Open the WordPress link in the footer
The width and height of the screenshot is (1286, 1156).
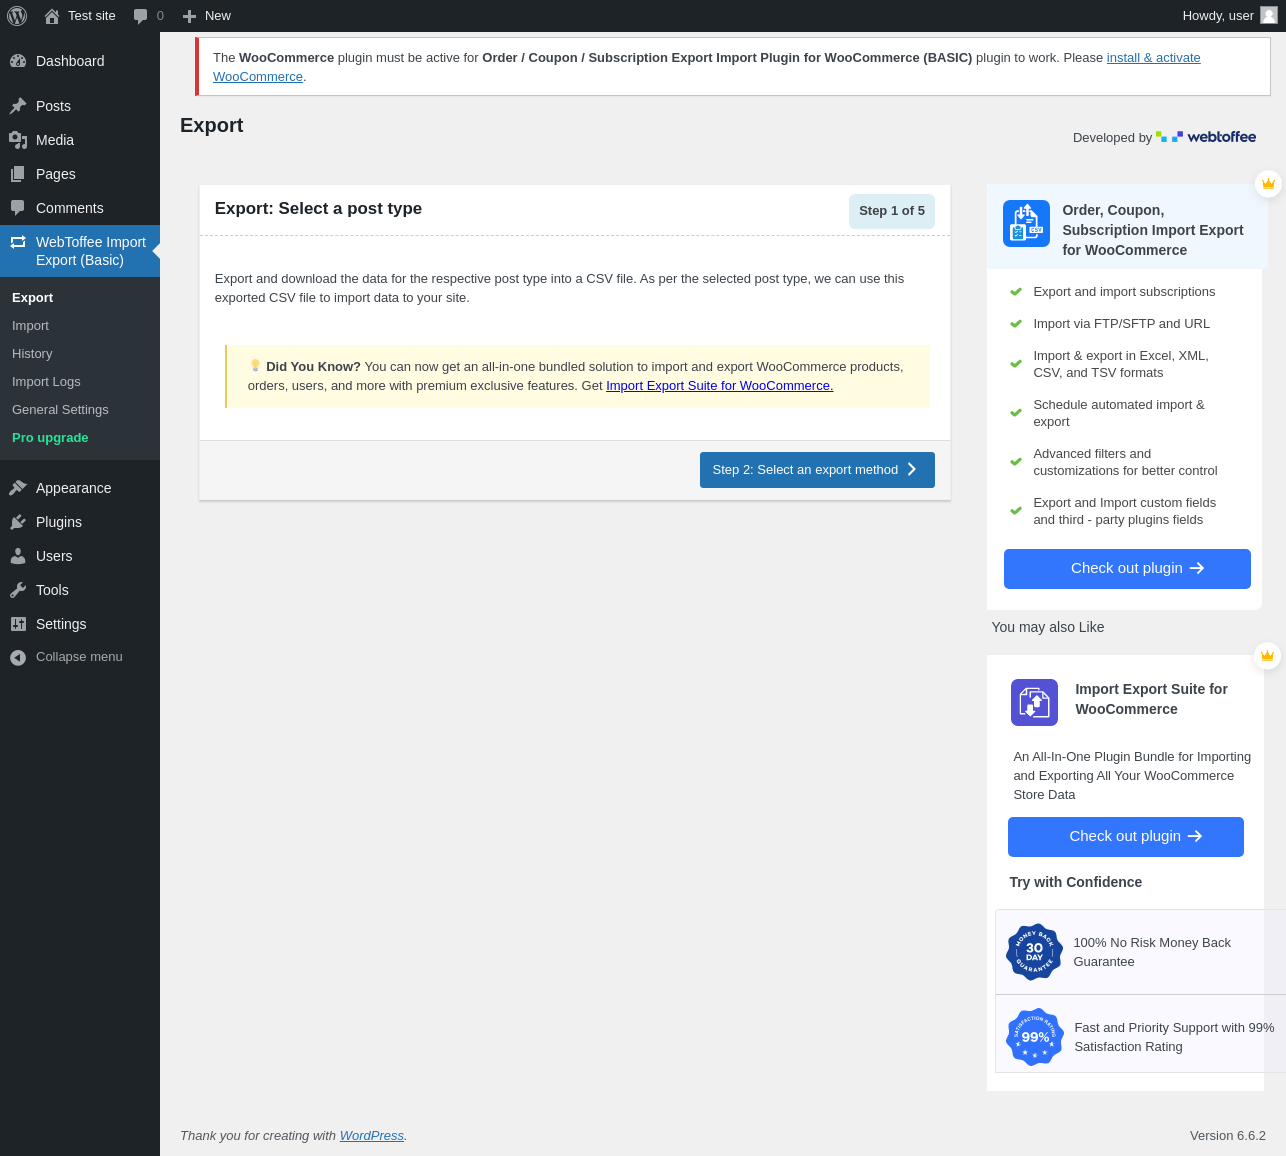click(372, 1136)
